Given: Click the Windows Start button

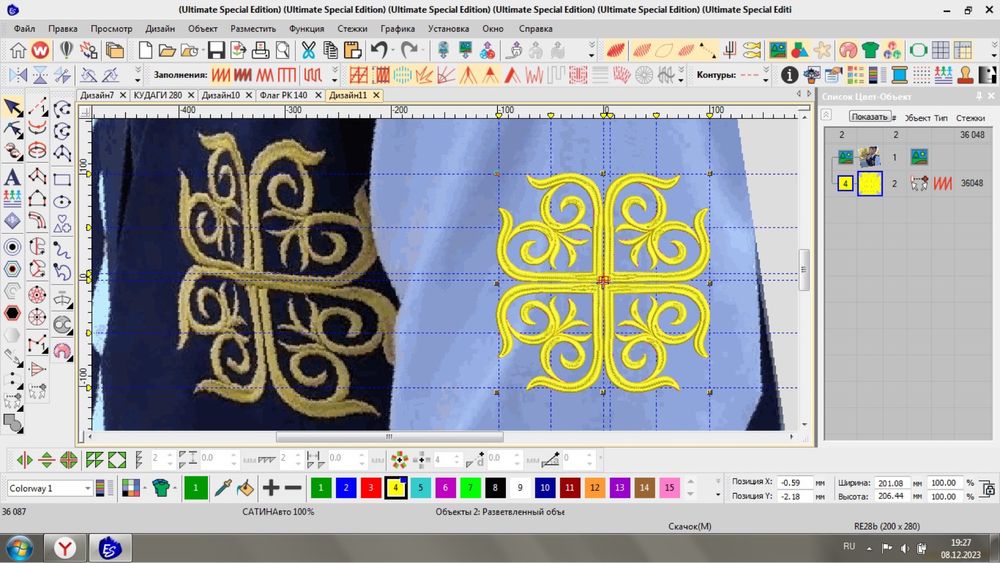Looking at the screenshot, I should click(18, 548).
